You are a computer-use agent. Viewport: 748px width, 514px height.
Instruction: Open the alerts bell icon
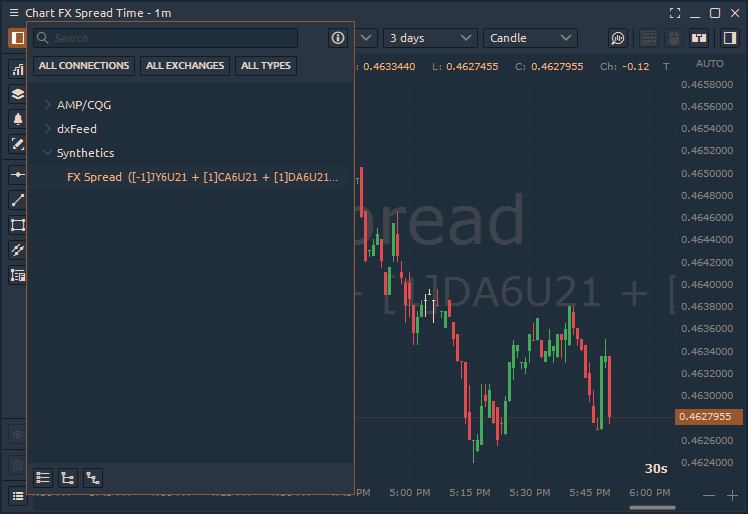17,119
